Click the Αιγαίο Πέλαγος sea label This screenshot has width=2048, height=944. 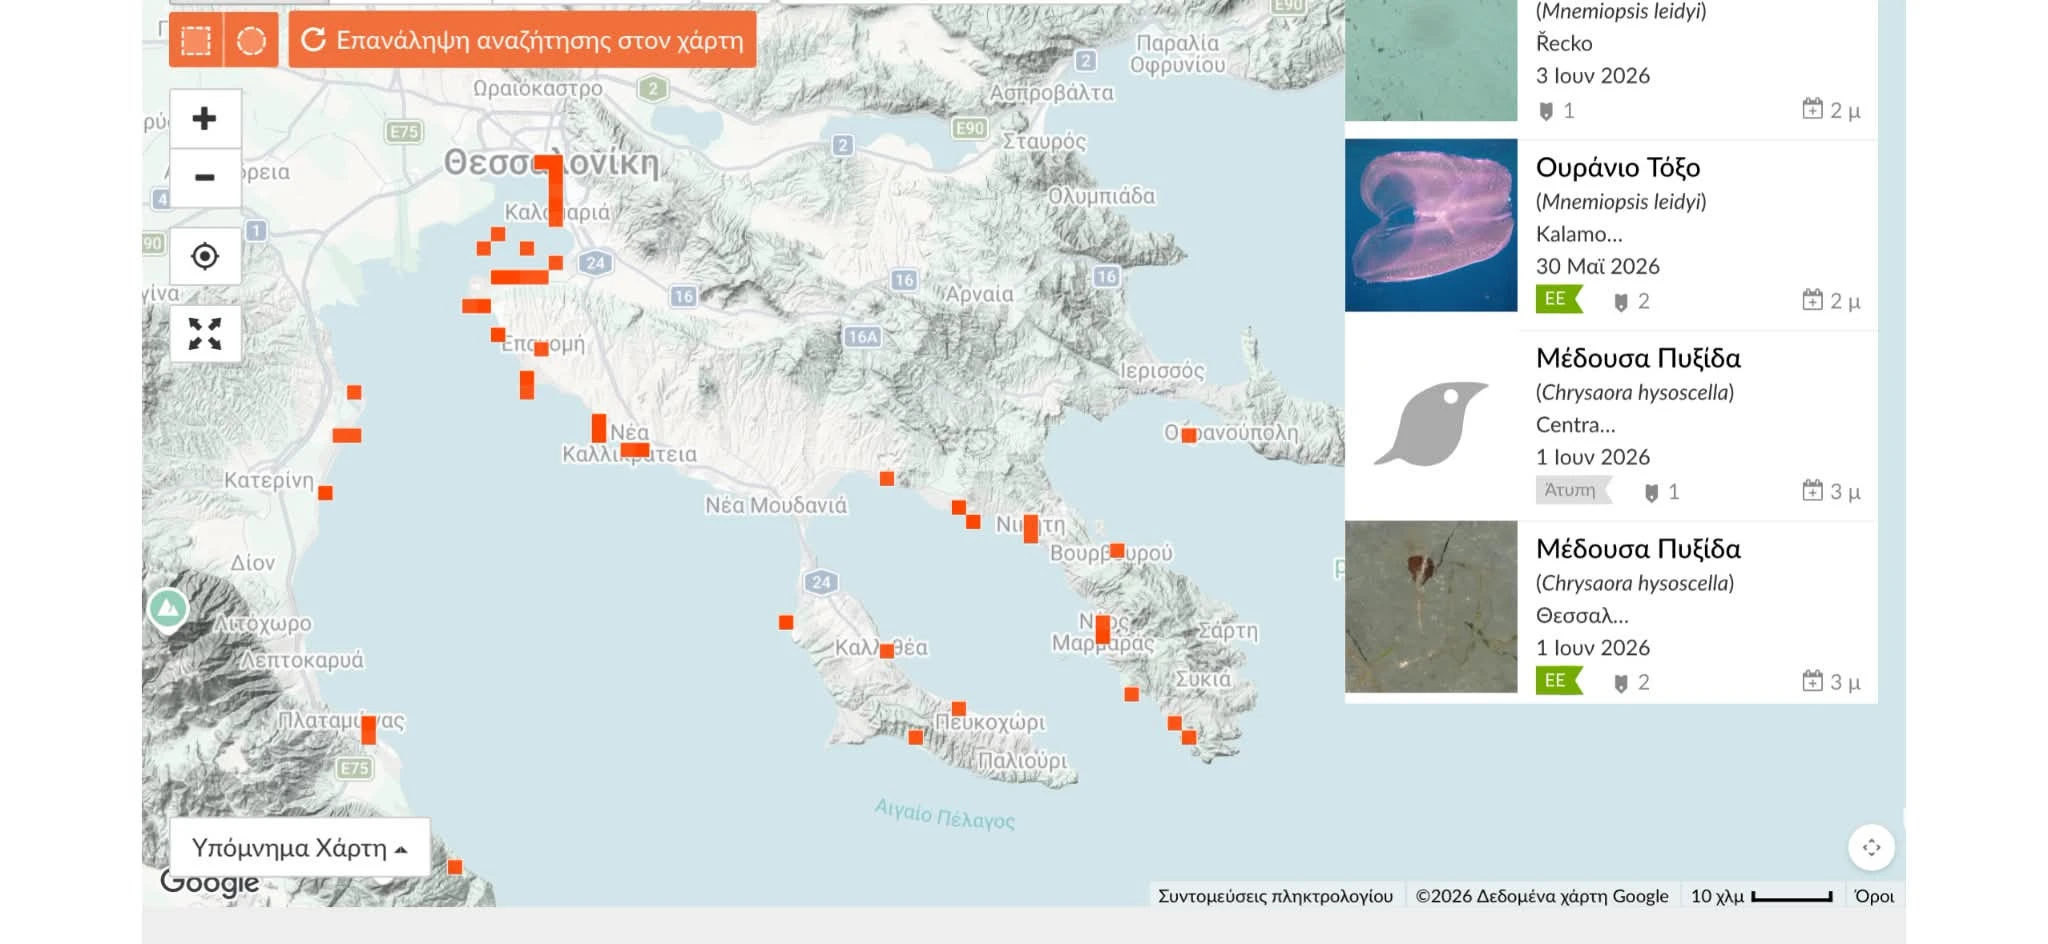pyautogui.click(x=945, y=814)
